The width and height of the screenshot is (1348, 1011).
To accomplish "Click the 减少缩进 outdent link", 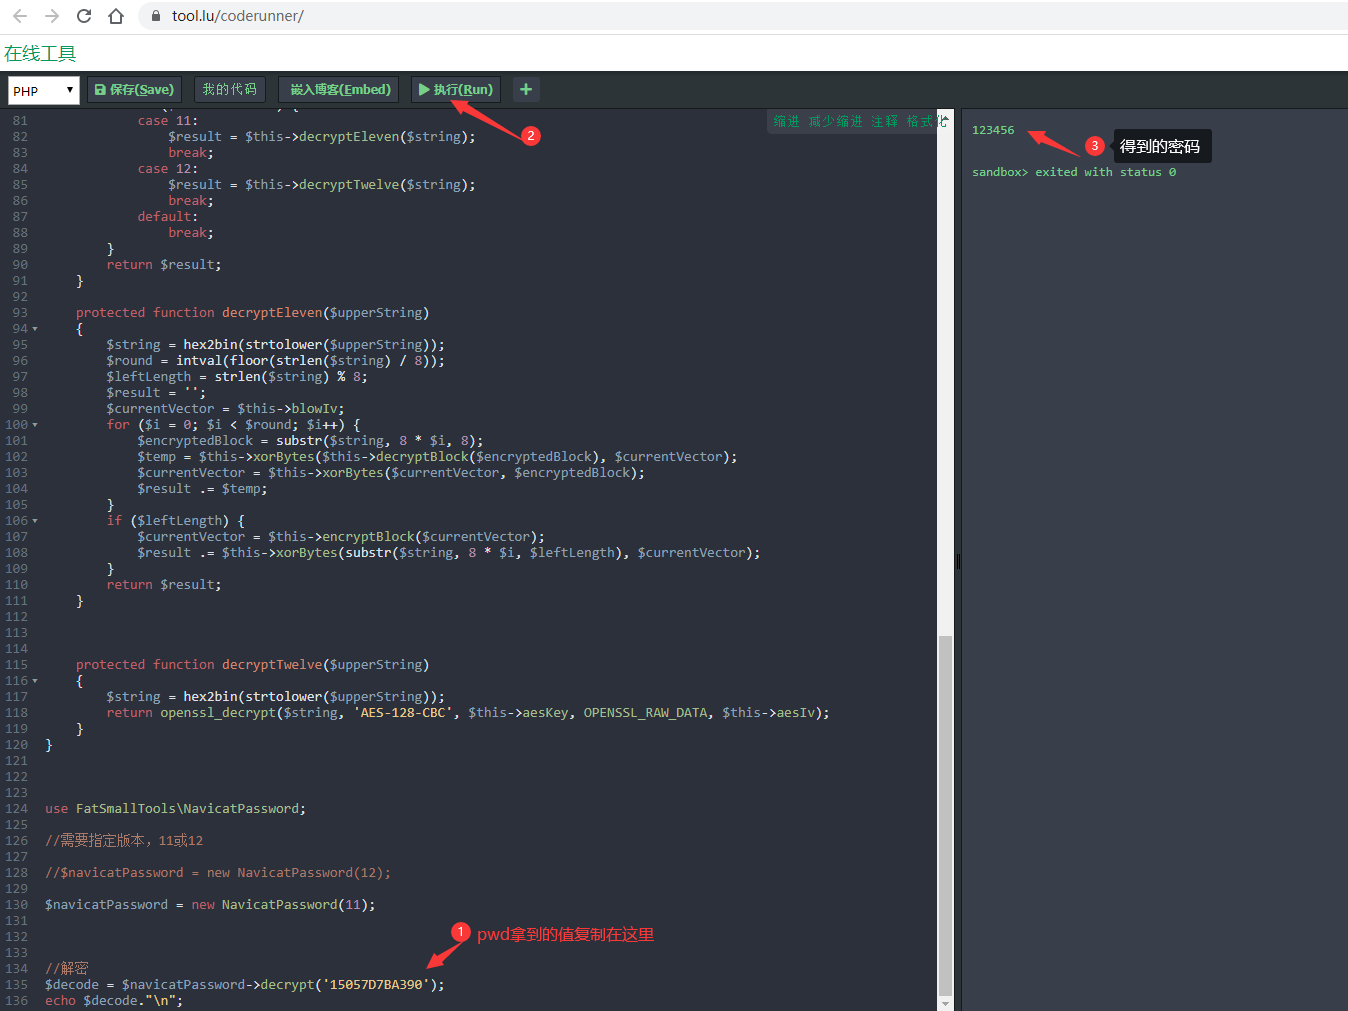I will (x=835, y=121).
